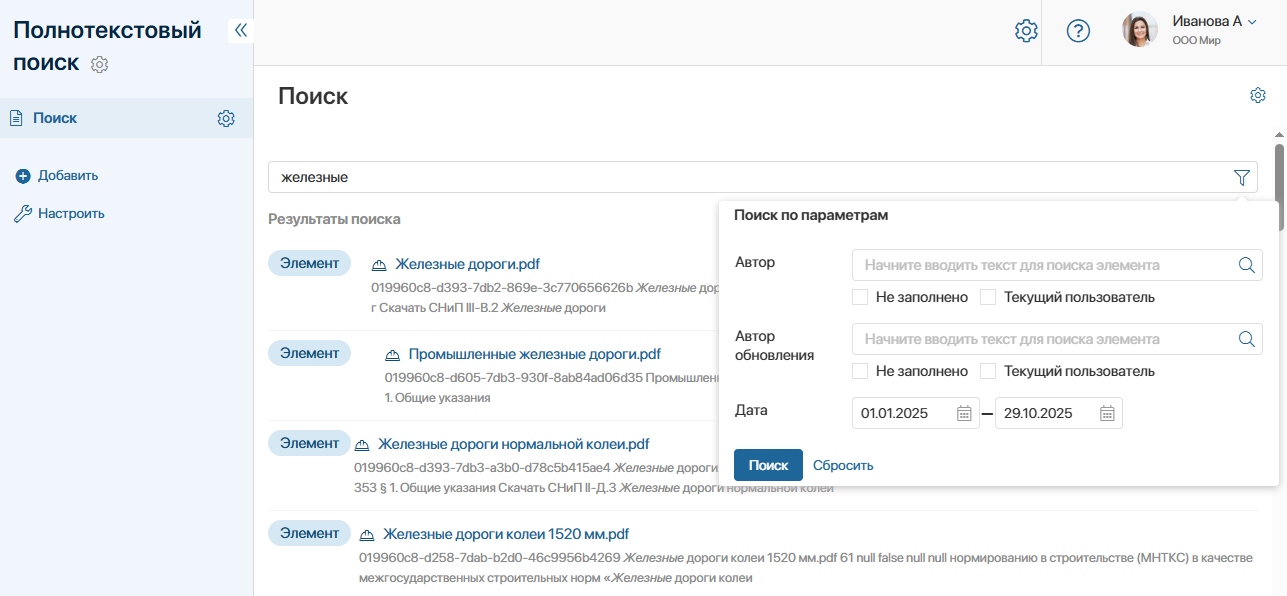Collapse the sidebar with the double chevron

click(240, 29)
